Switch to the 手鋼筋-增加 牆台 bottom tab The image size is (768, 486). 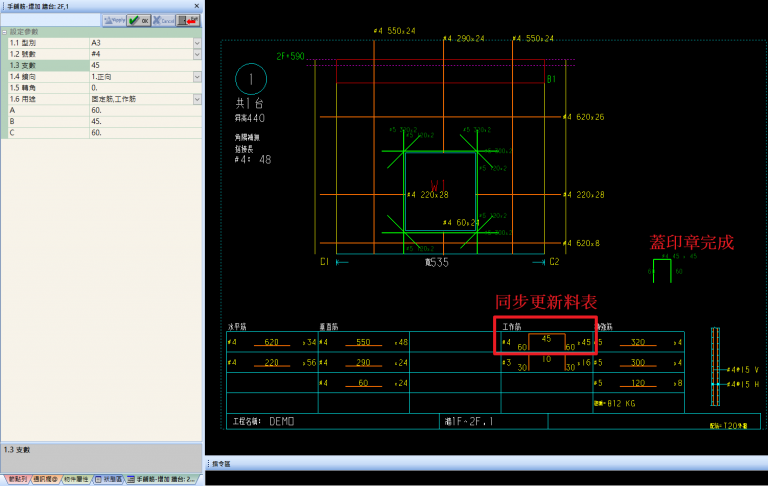point(162,479)
